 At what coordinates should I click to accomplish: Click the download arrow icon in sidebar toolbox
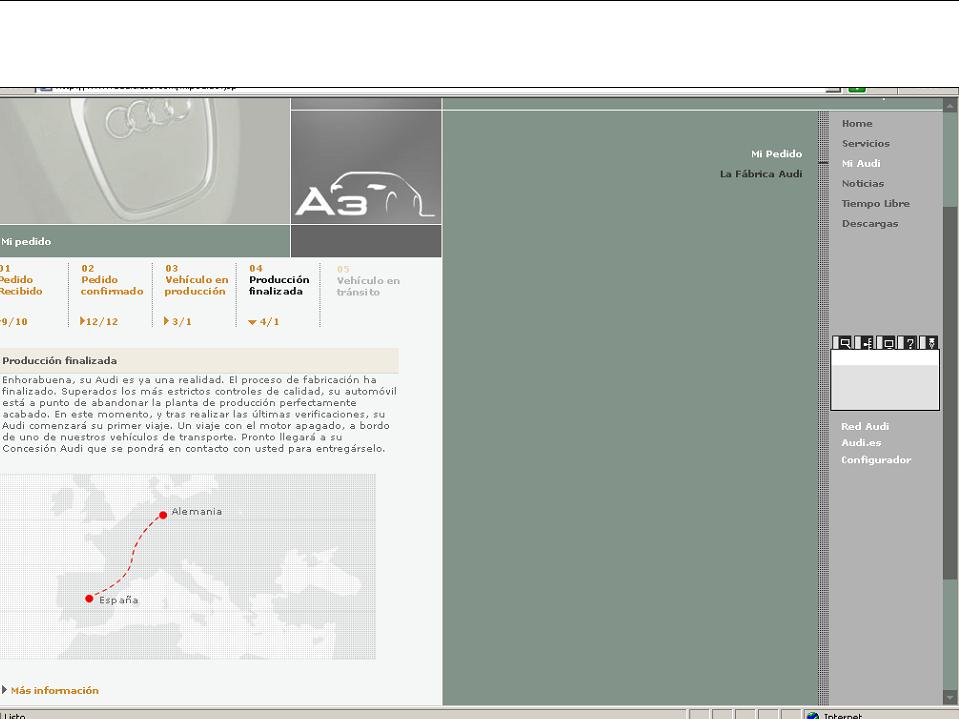tap(931, 343)
